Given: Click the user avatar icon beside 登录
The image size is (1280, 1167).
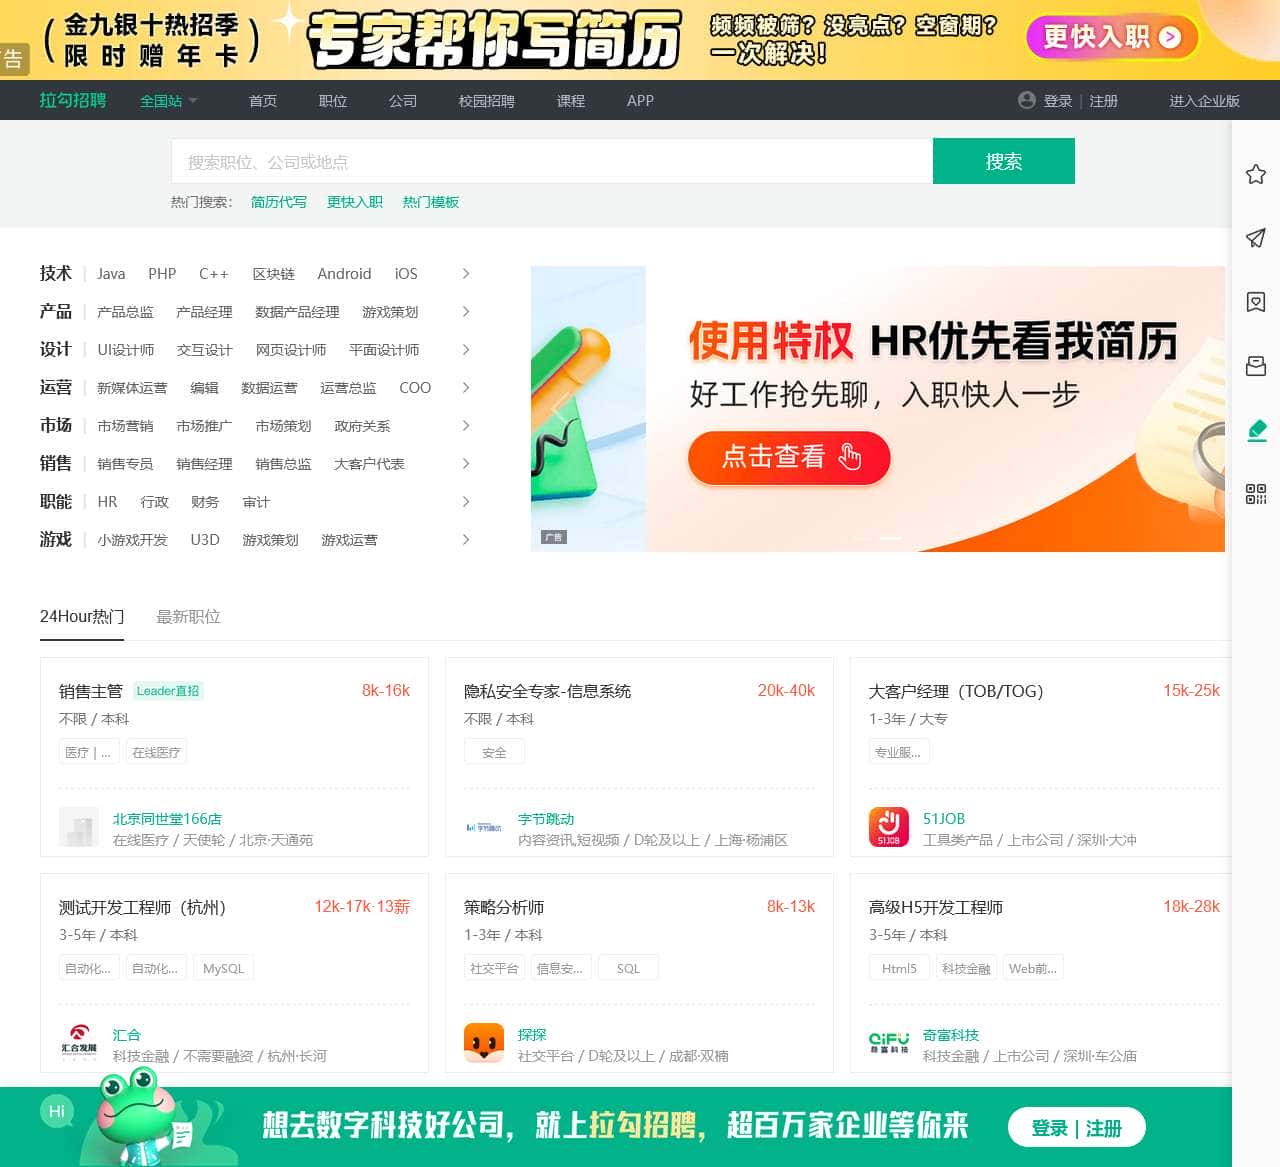Looking at the screenshot, I should [1027, 100].
